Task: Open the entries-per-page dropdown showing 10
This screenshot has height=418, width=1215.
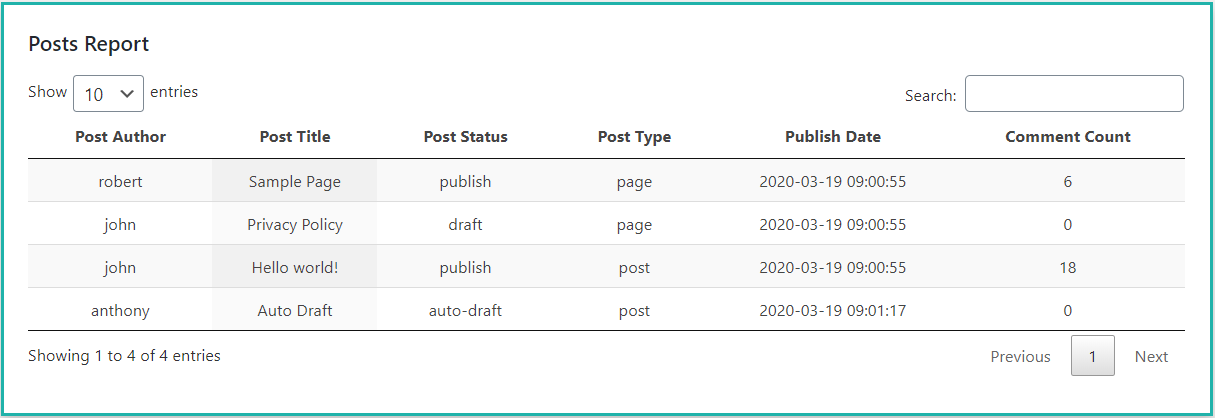Action: [108, 93]
